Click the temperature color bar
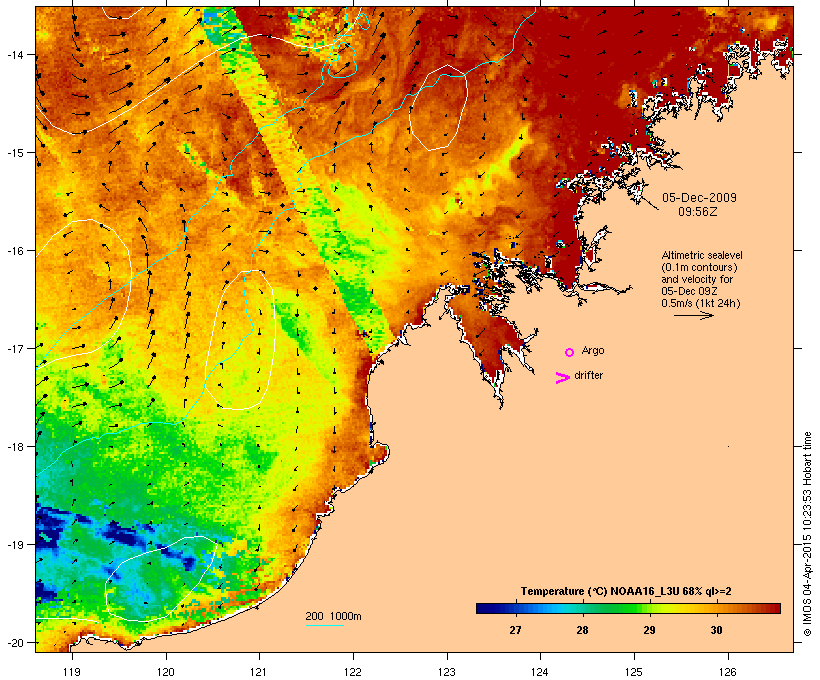The width and height of the screenshot is (820, 680). tap(628, 608)
